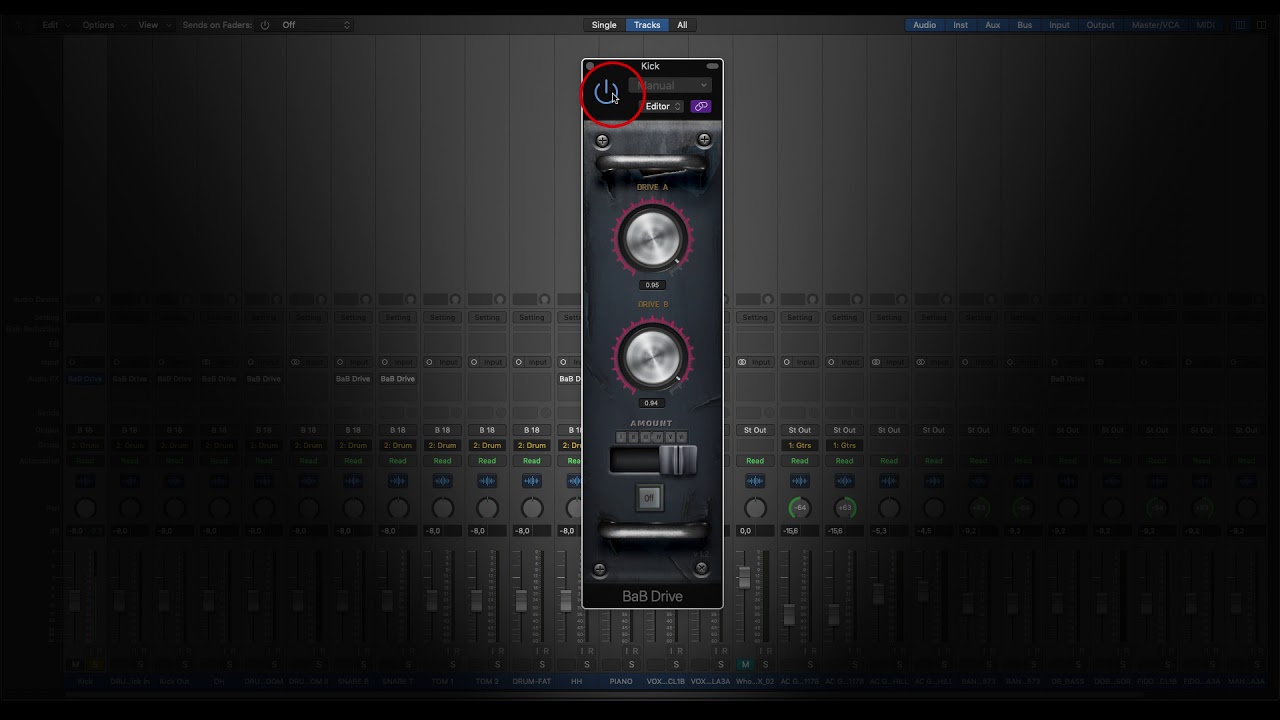The height and width of the screenshot is (720, 1280).
Task: Unmute the Who...X_02 track
Action: tap(745, 664)
